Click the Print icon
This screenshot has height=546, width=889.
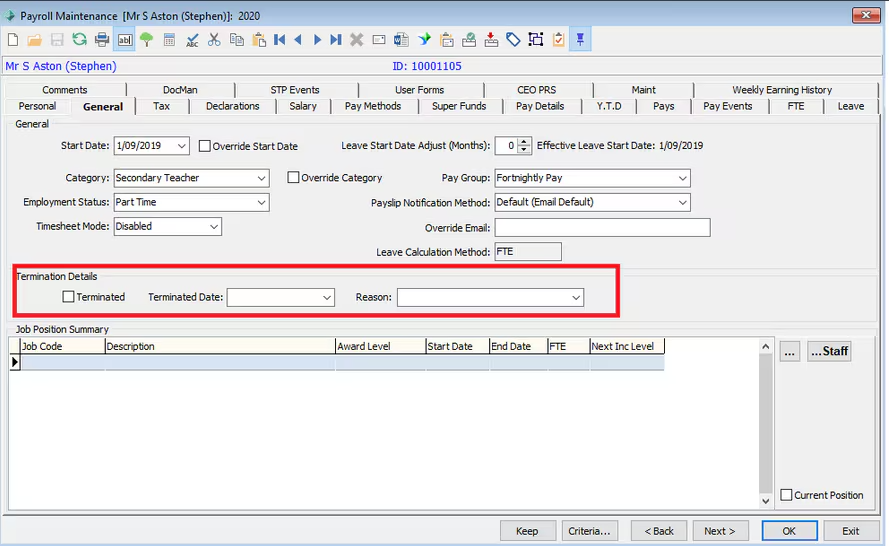(x=102, y=40)
